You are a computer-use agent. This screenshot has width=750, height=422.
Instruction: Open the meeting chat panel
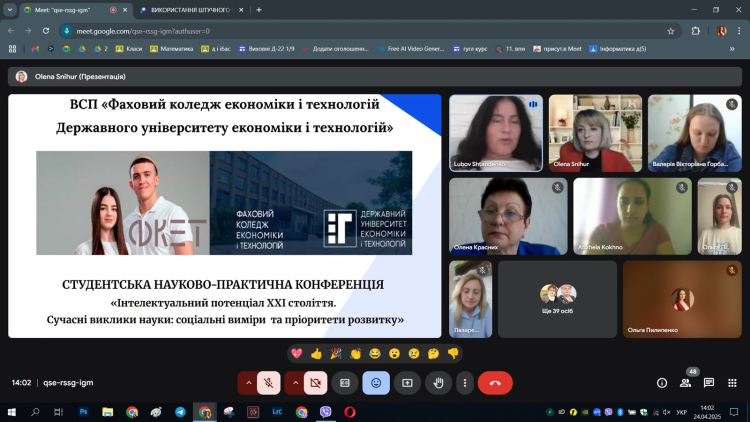tap(709, 382)
